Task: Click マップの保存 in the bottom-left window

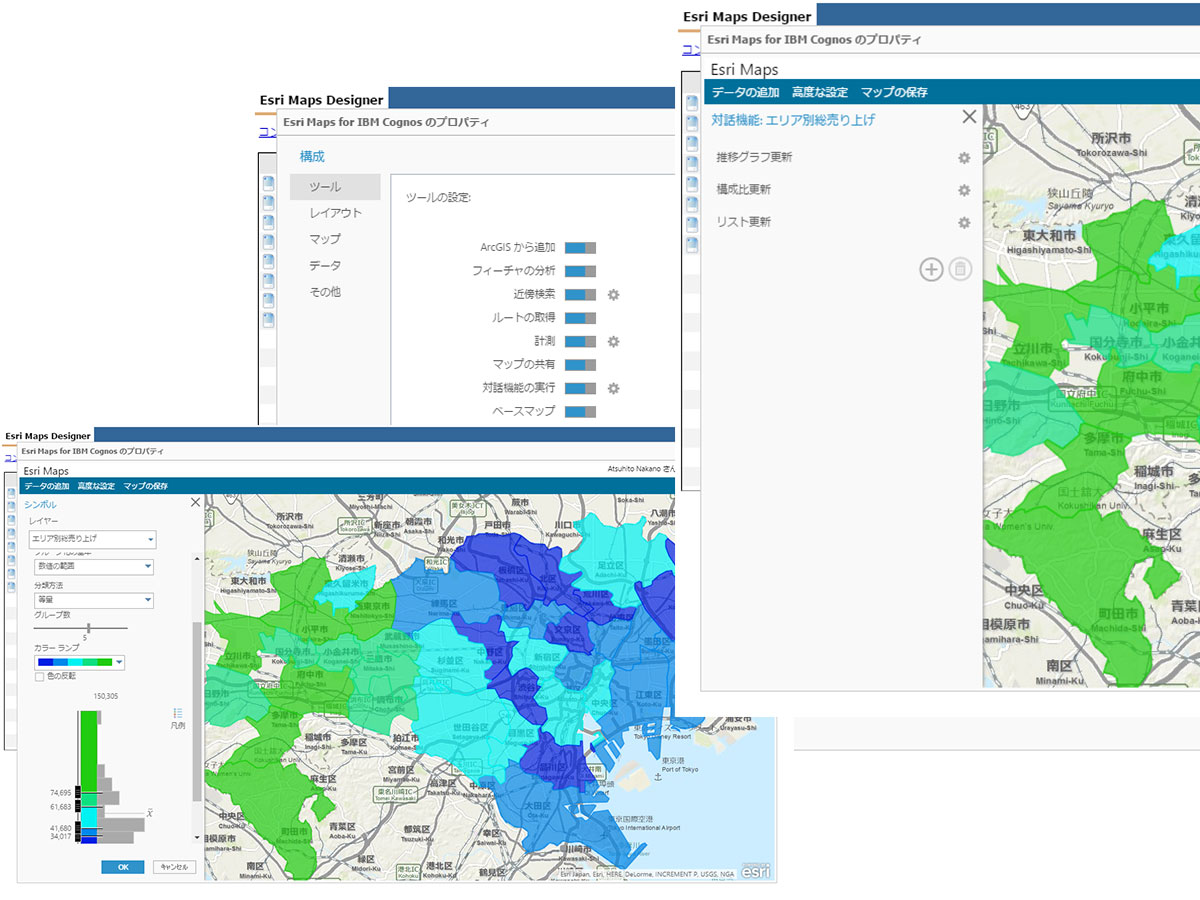Action: (146, 486)
